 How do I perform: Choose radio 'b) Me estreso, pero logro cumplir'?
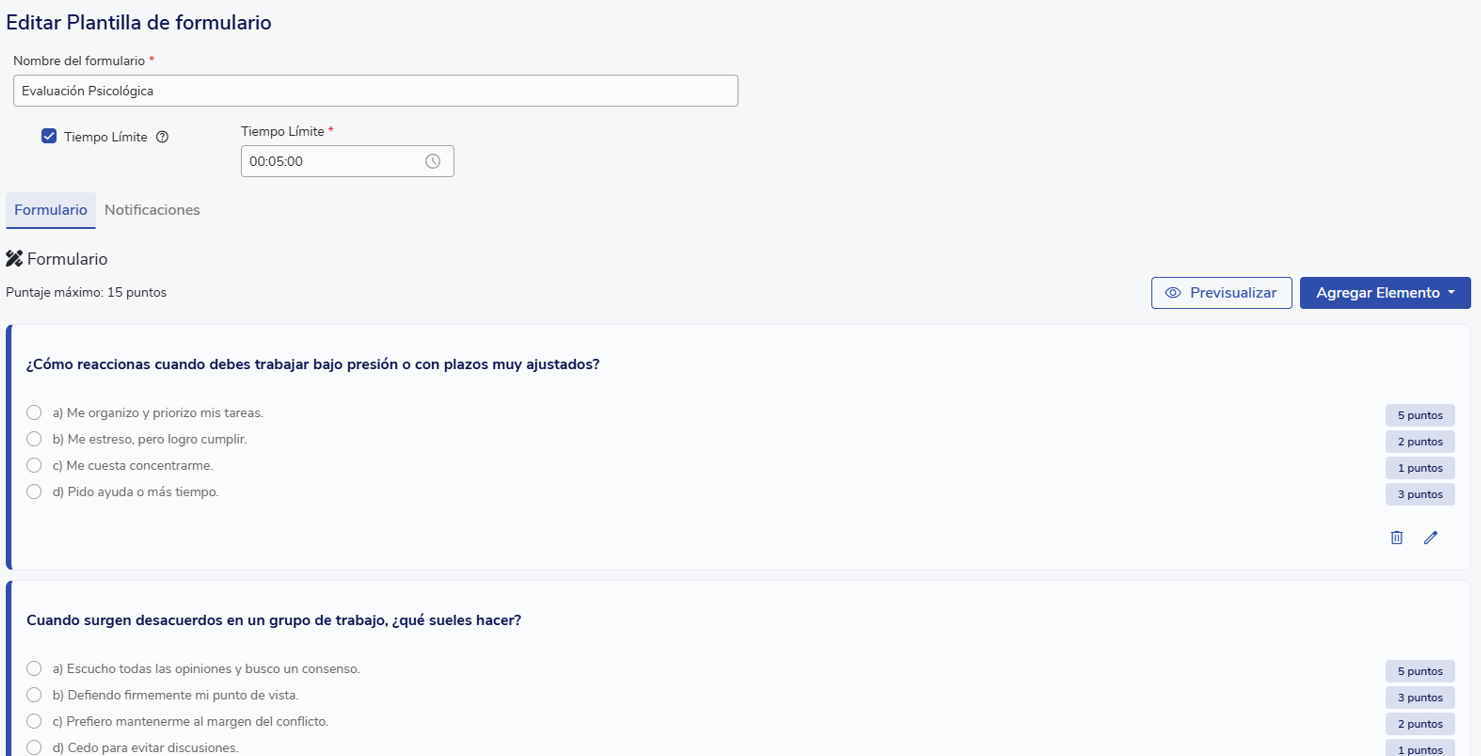click(34, 439)
